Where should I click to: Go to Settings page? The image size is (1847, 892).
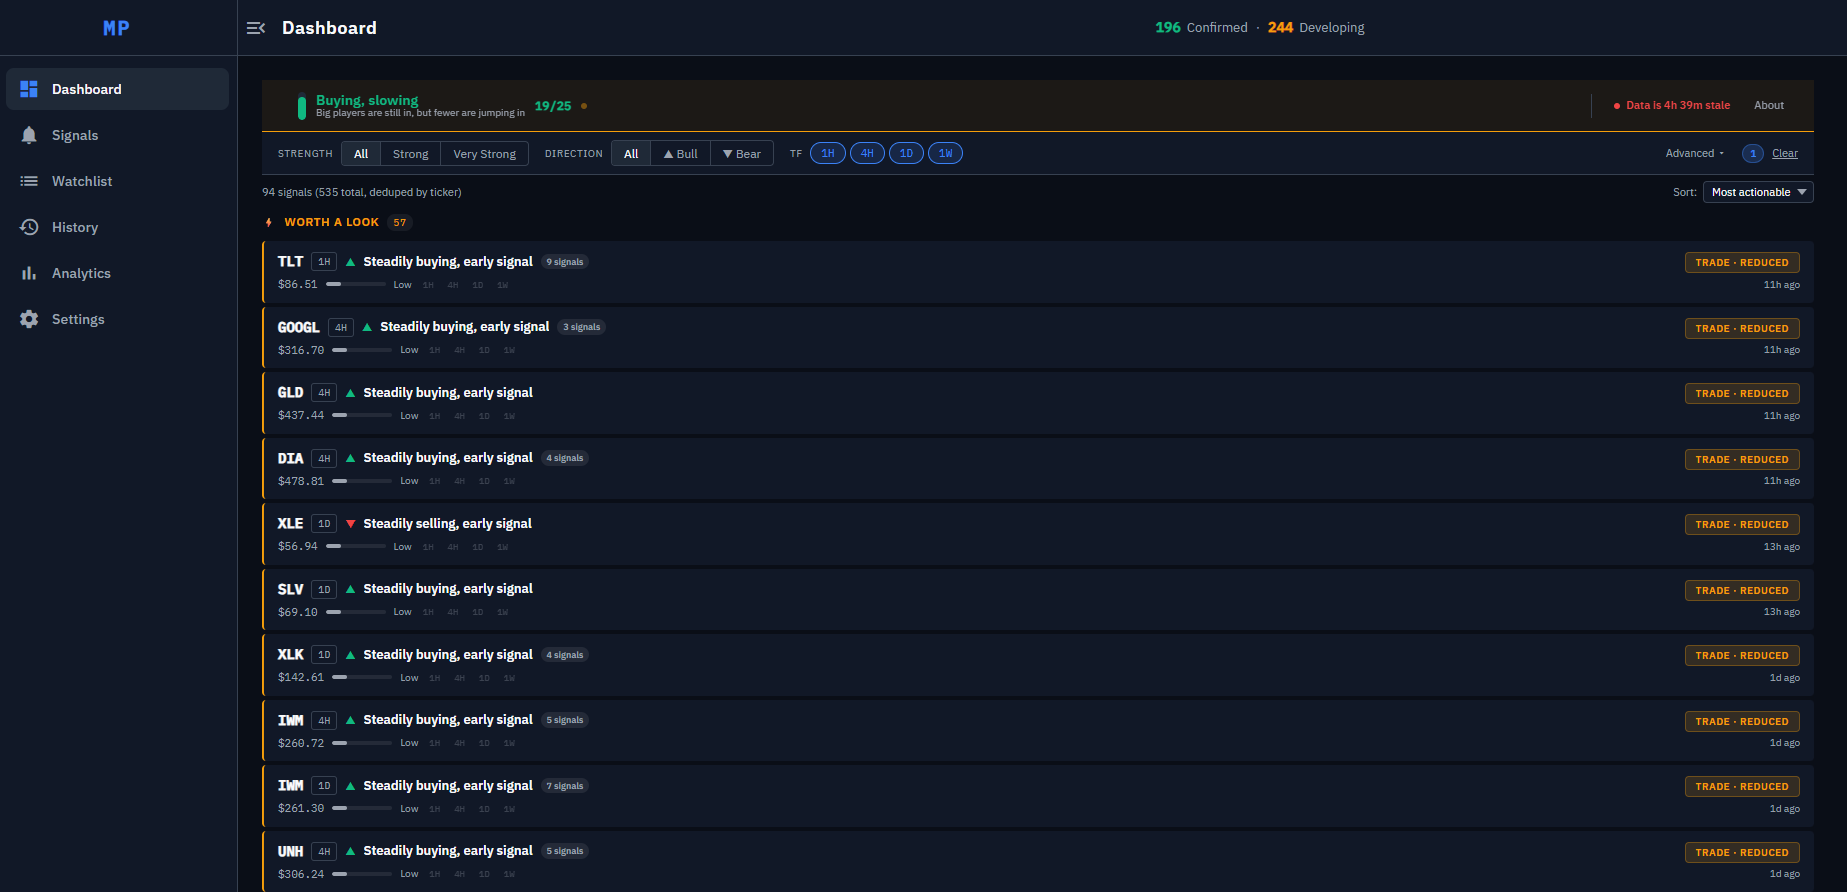(x=117, y=319)
